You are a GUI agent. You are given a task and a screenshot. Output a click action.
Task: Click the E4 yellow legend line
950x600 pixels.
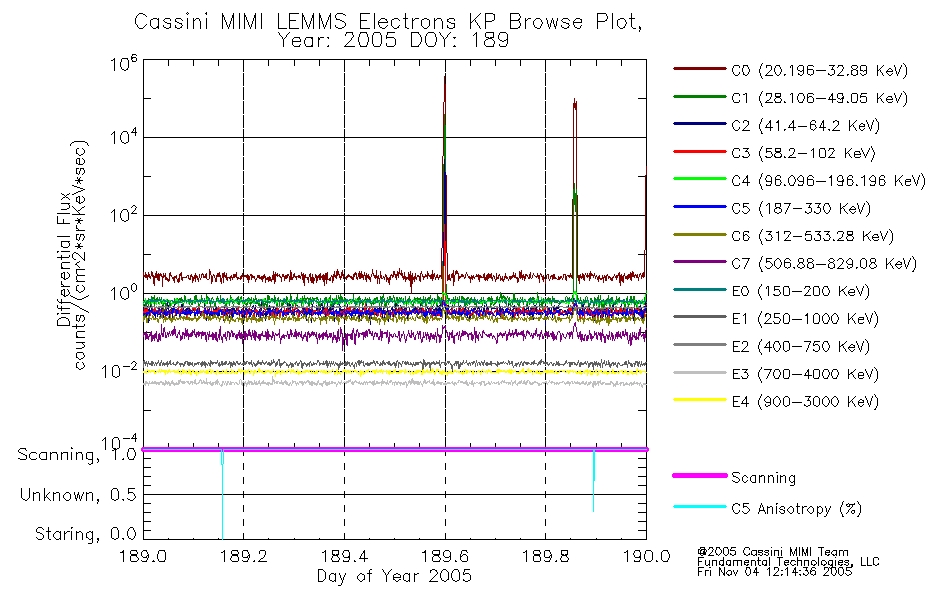699,400
